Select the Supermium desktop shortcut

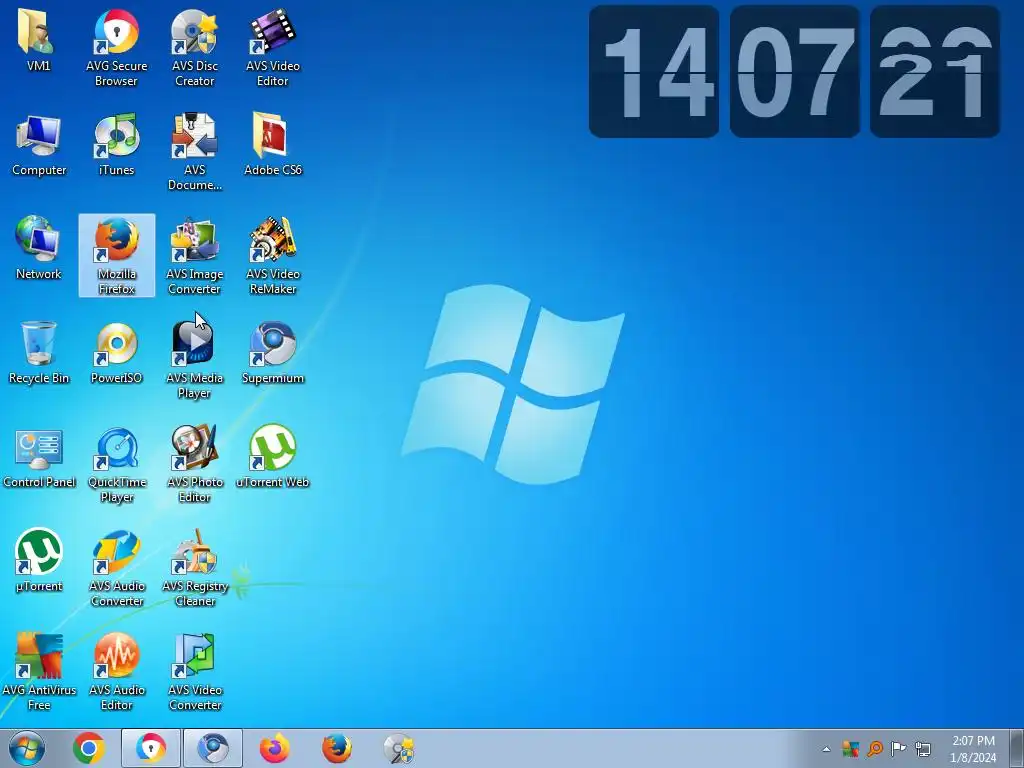[273, 353]
